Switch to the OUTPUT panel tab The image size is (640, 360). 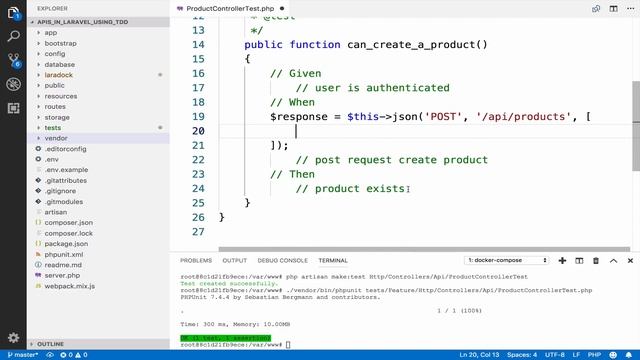235,260
